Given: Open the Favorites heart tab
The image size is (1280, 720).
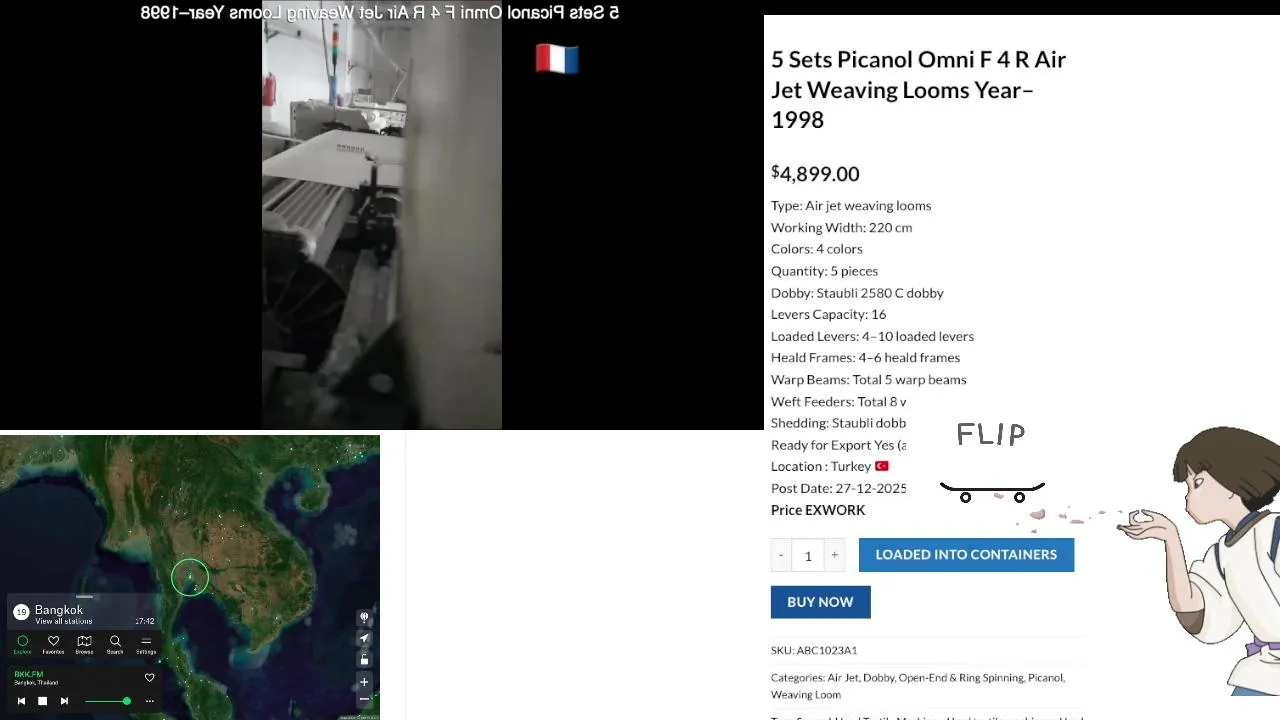Looking at the screenshot, I should coord(53,645).
